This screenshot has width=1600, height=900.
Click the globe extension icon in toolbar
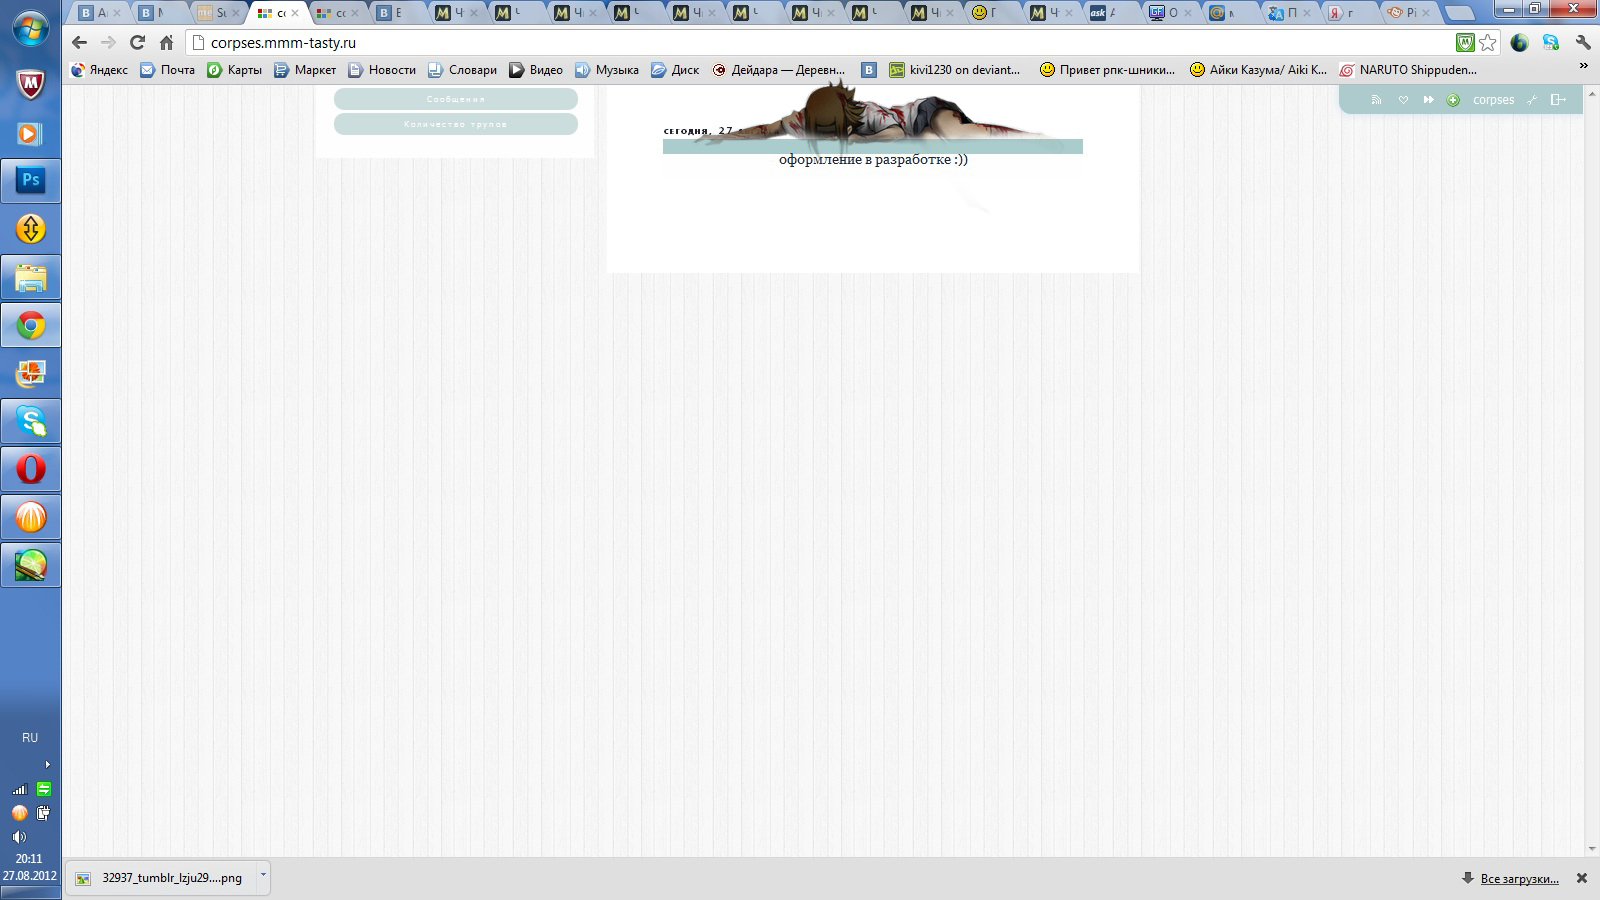pyautogui.click(x=1520, y=43)
